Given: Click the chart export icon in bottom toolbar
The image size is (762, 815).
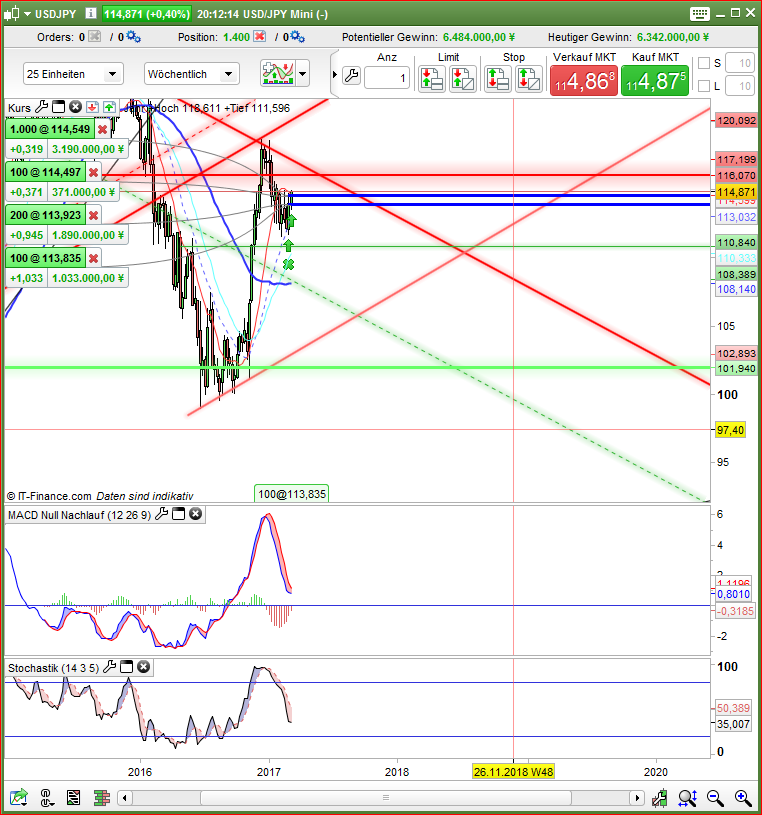Looking at the screenshot, I should coord(19,797).
